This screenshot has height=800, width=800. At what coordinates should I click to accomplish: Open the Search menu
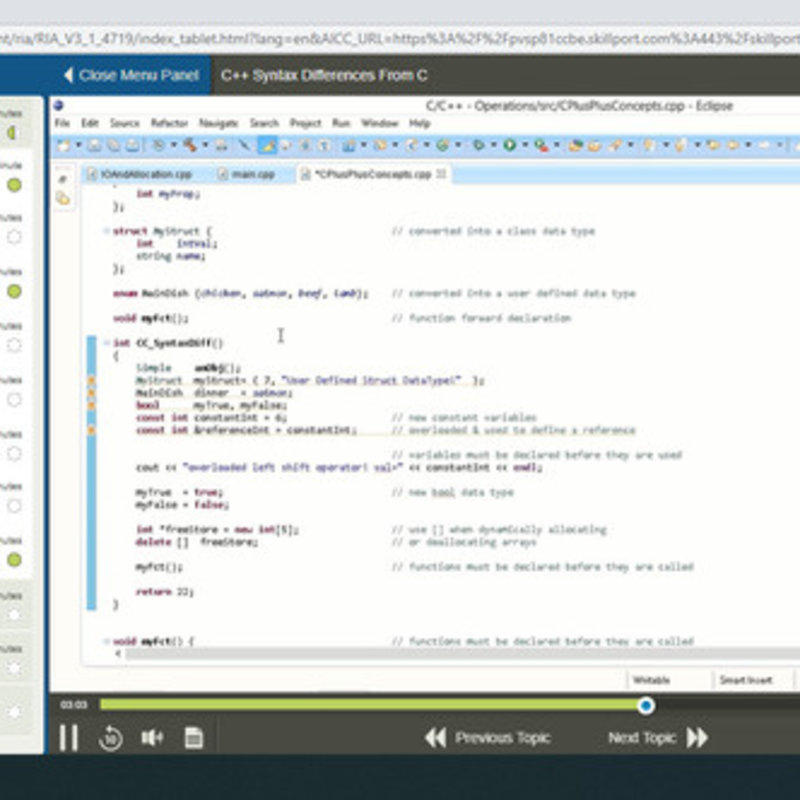point(264,123)
